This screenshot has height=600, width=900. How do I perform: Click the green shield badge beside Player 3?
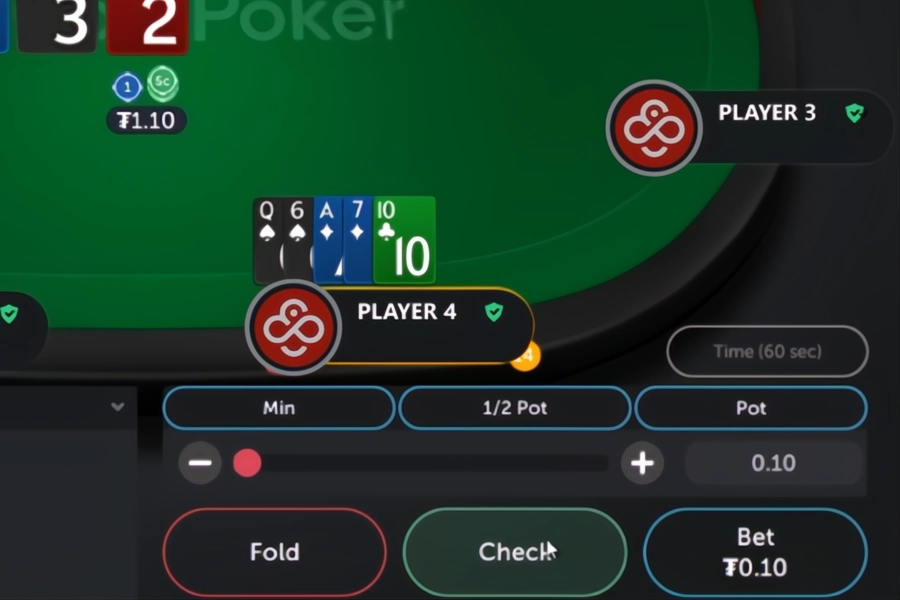(855, 113)
